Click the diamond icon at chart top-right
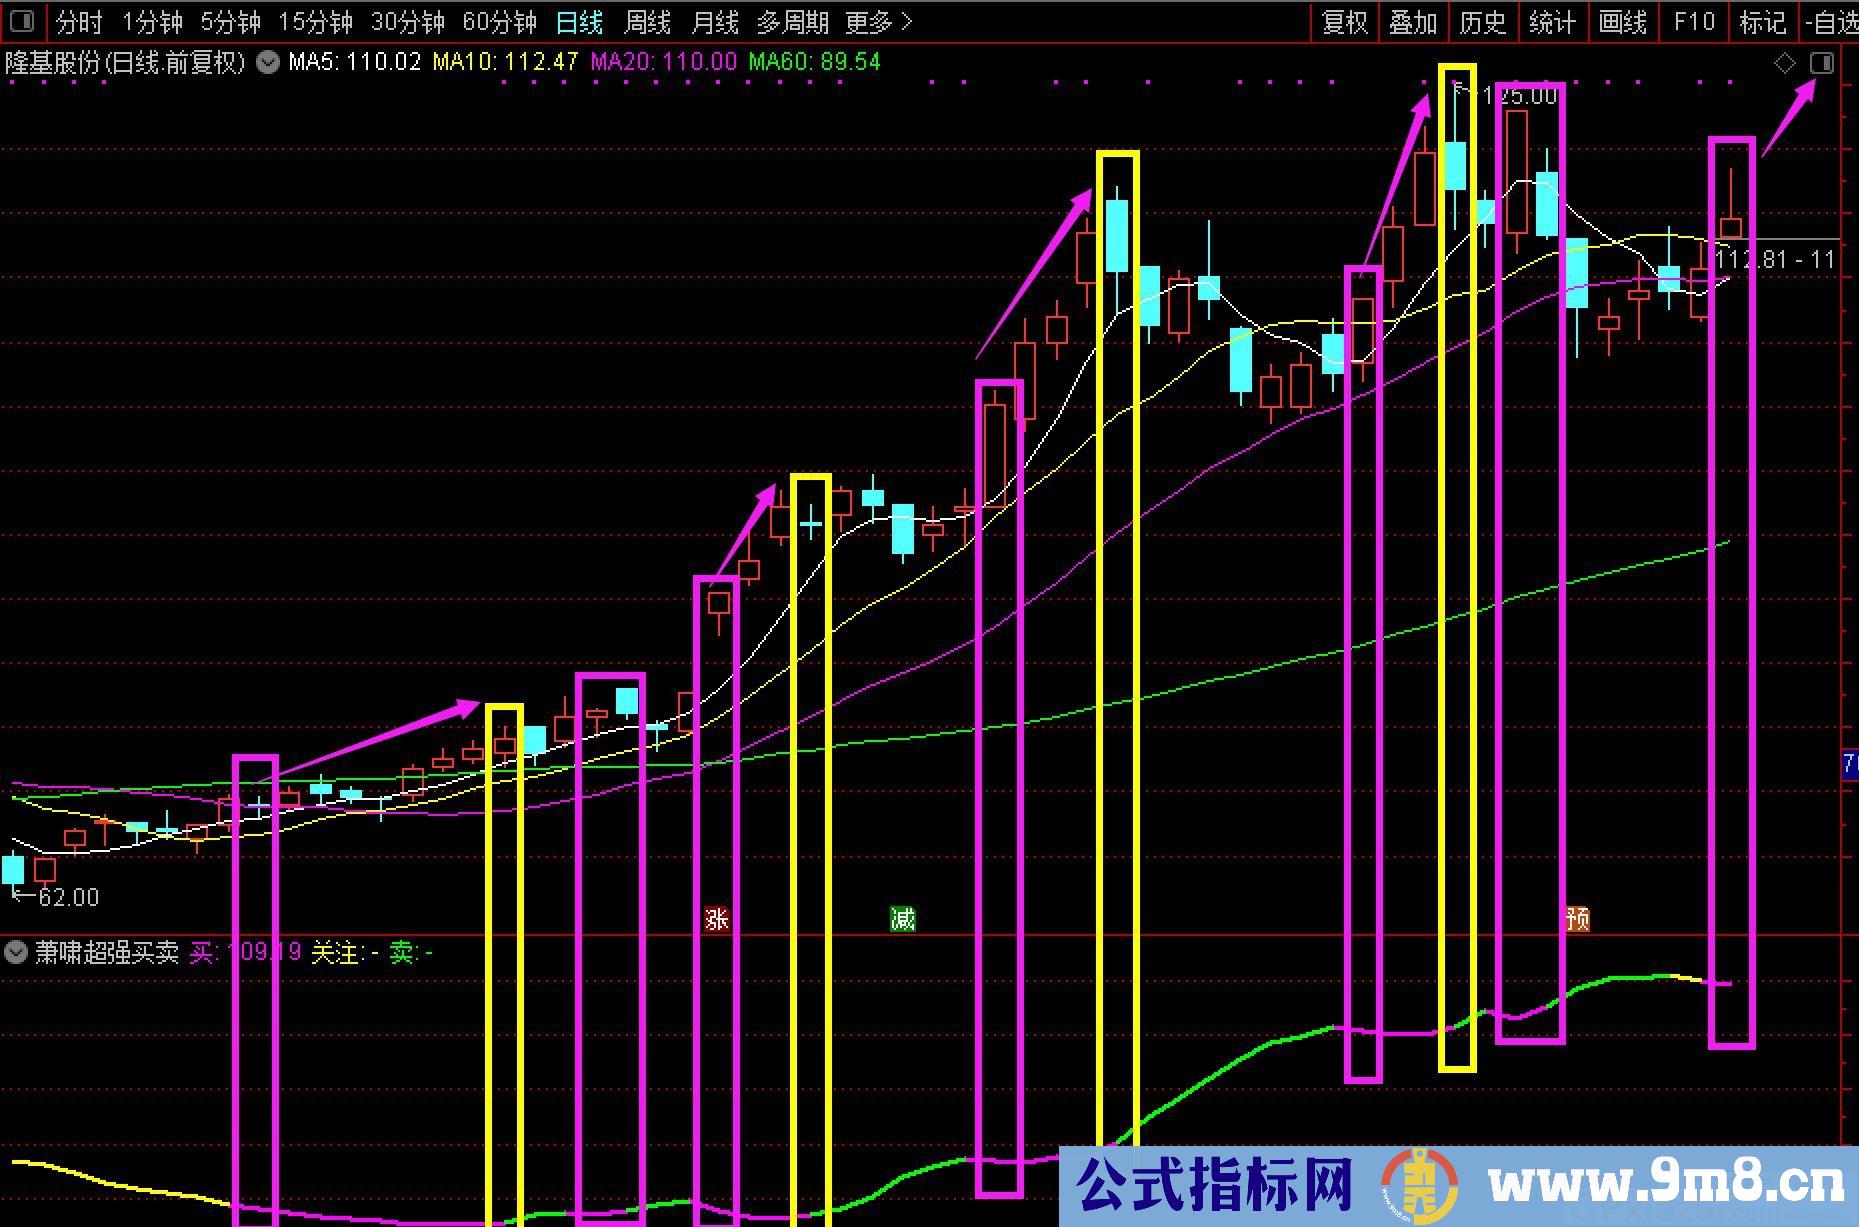The image size is (1859, 1227). point(1784,63)
